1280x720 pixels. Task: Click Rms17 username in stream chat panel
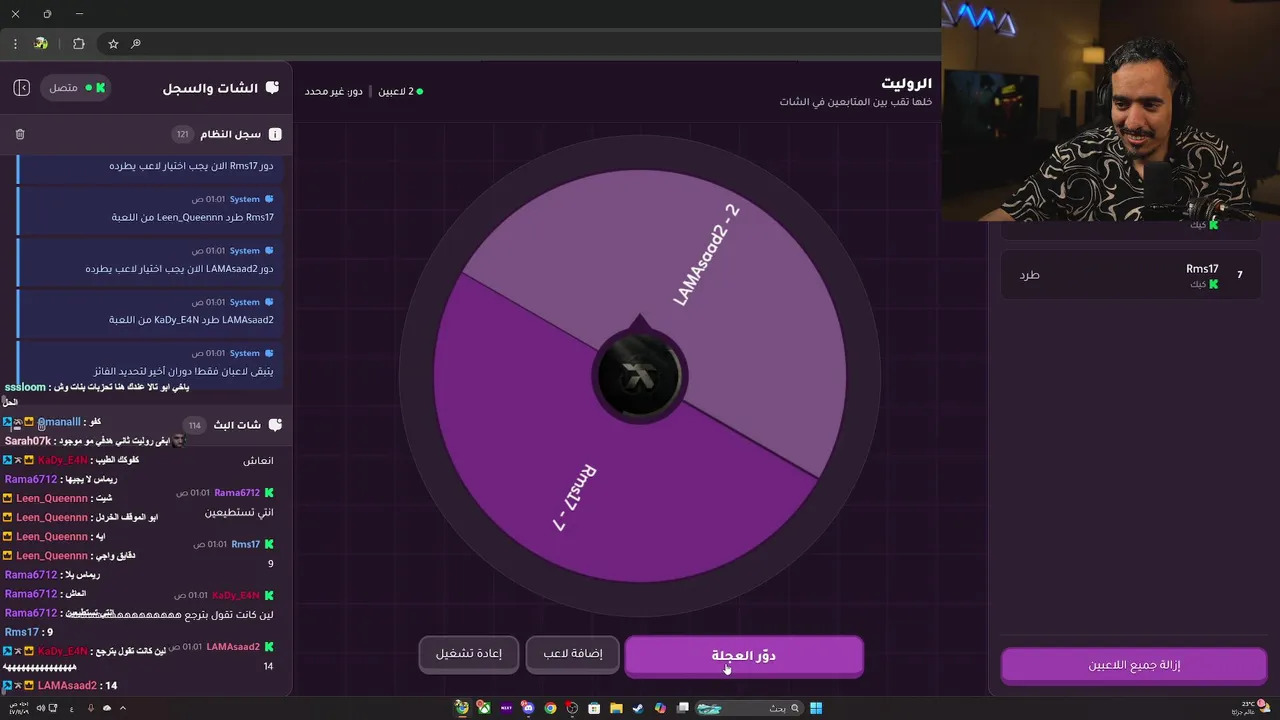[x=246, y=544]
